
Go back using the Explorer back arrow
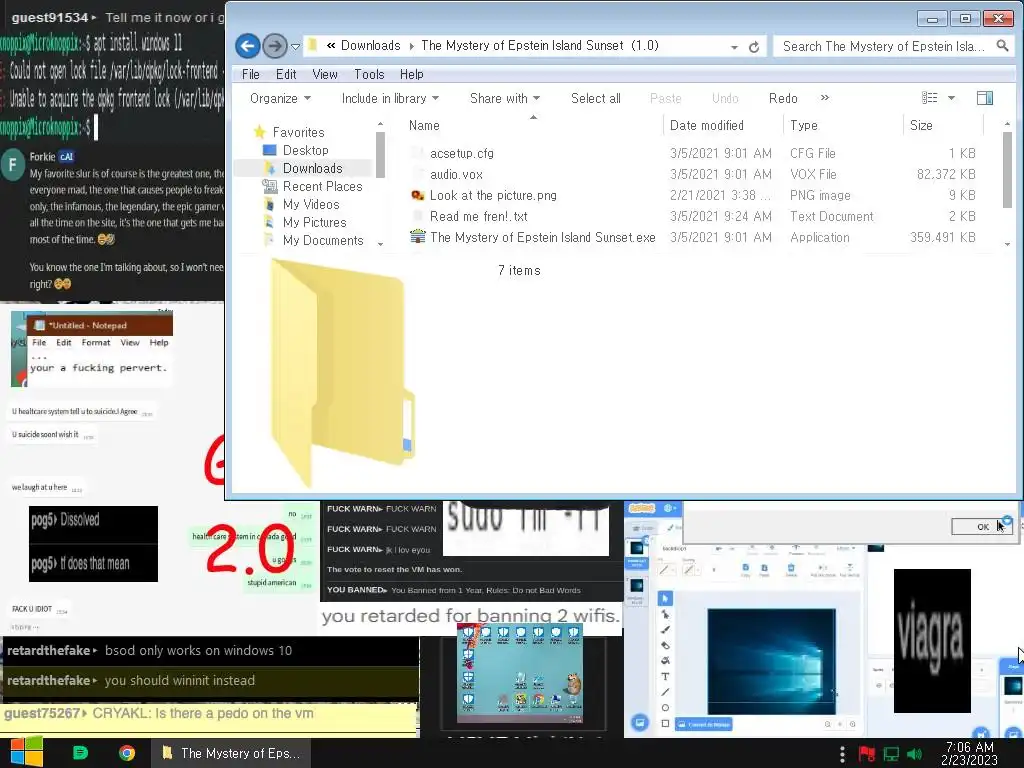248,46
